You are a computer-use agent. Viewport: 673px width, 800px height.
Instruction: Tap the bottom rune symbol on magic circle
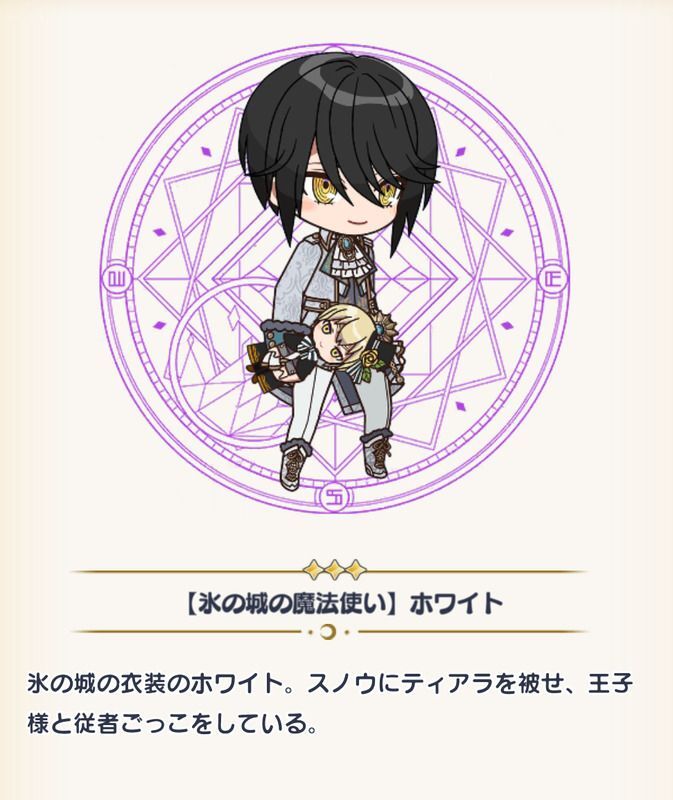coord(335,497)
